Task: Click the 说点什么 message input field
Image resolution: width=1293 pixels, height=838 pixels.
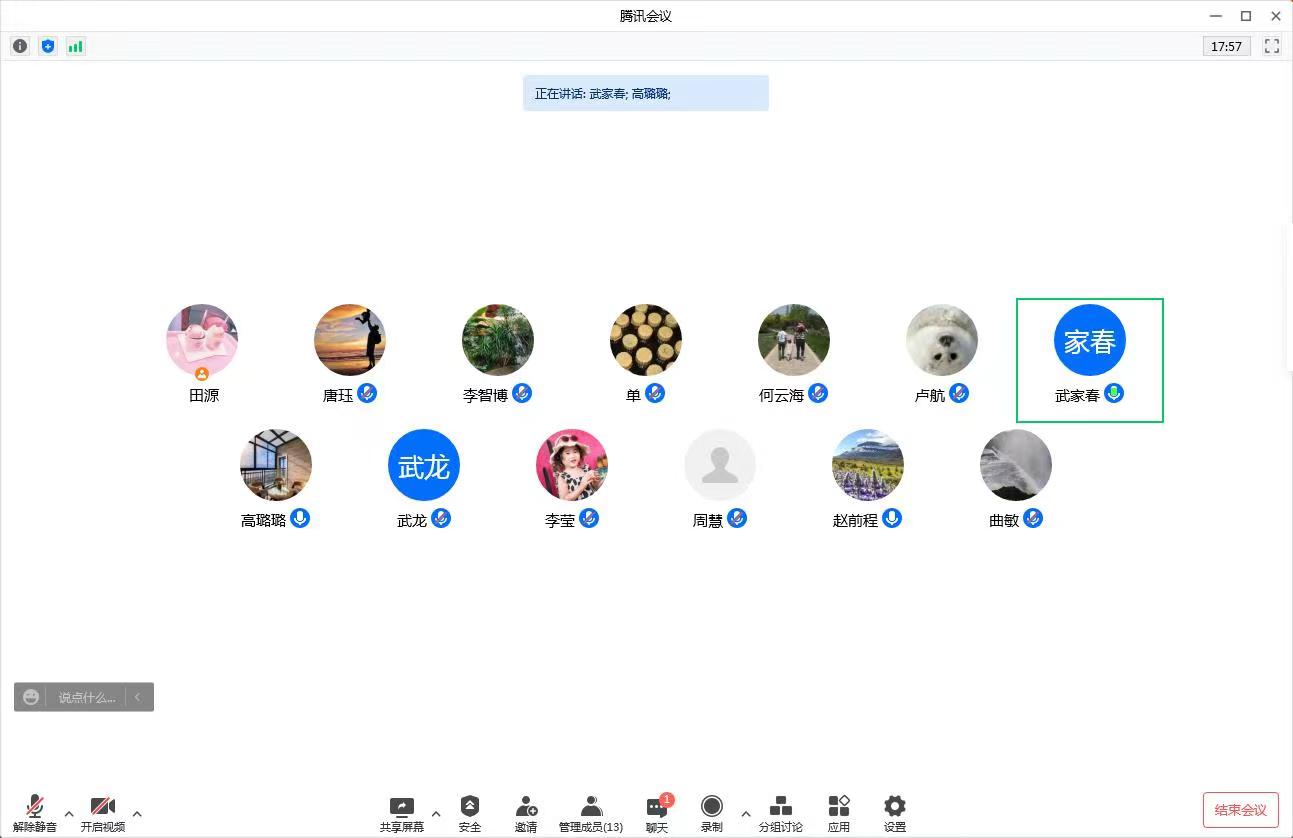Action: pyautogui.click(x=86, y=697)
